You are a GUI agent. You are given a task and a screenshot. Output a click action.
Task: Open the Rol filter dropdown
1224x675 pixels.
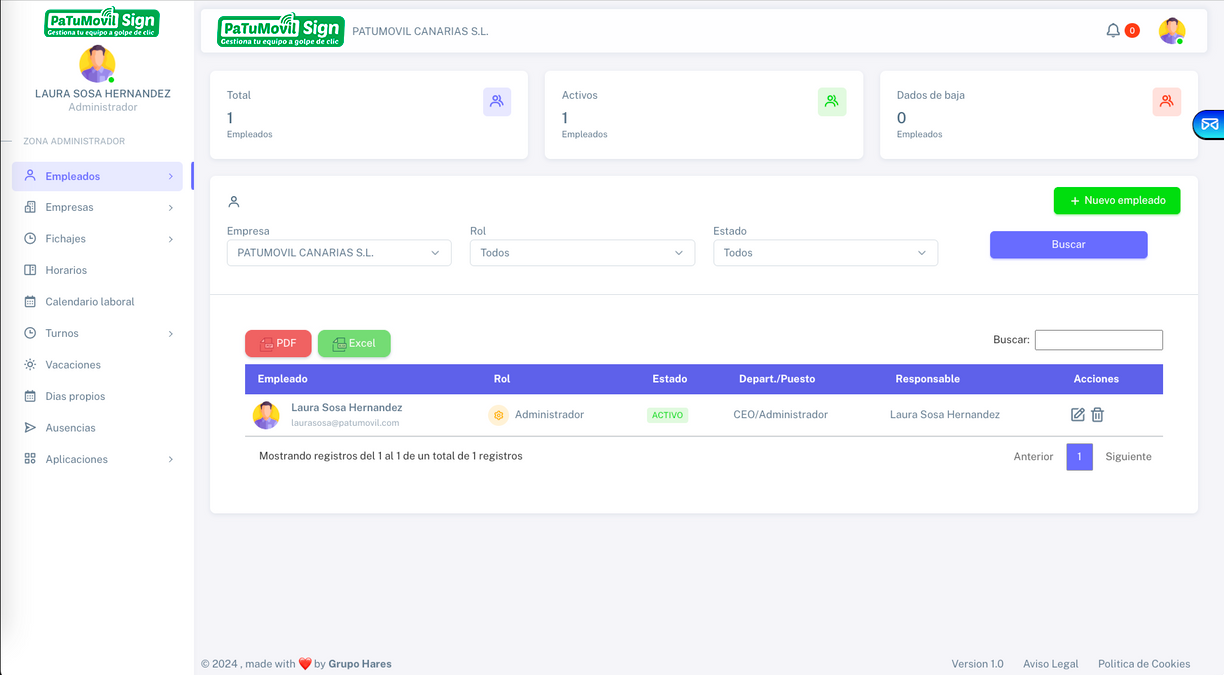click(x=582, y=253)
